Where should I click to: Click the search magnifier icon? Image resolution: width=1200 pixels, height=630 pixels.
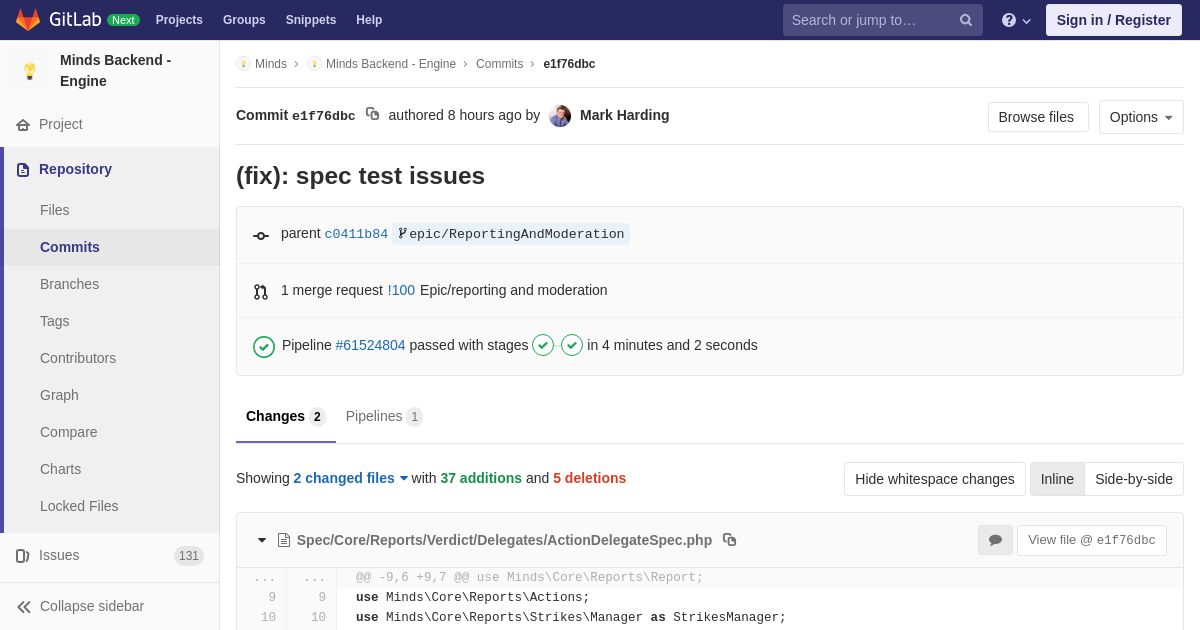coord(965,20)
